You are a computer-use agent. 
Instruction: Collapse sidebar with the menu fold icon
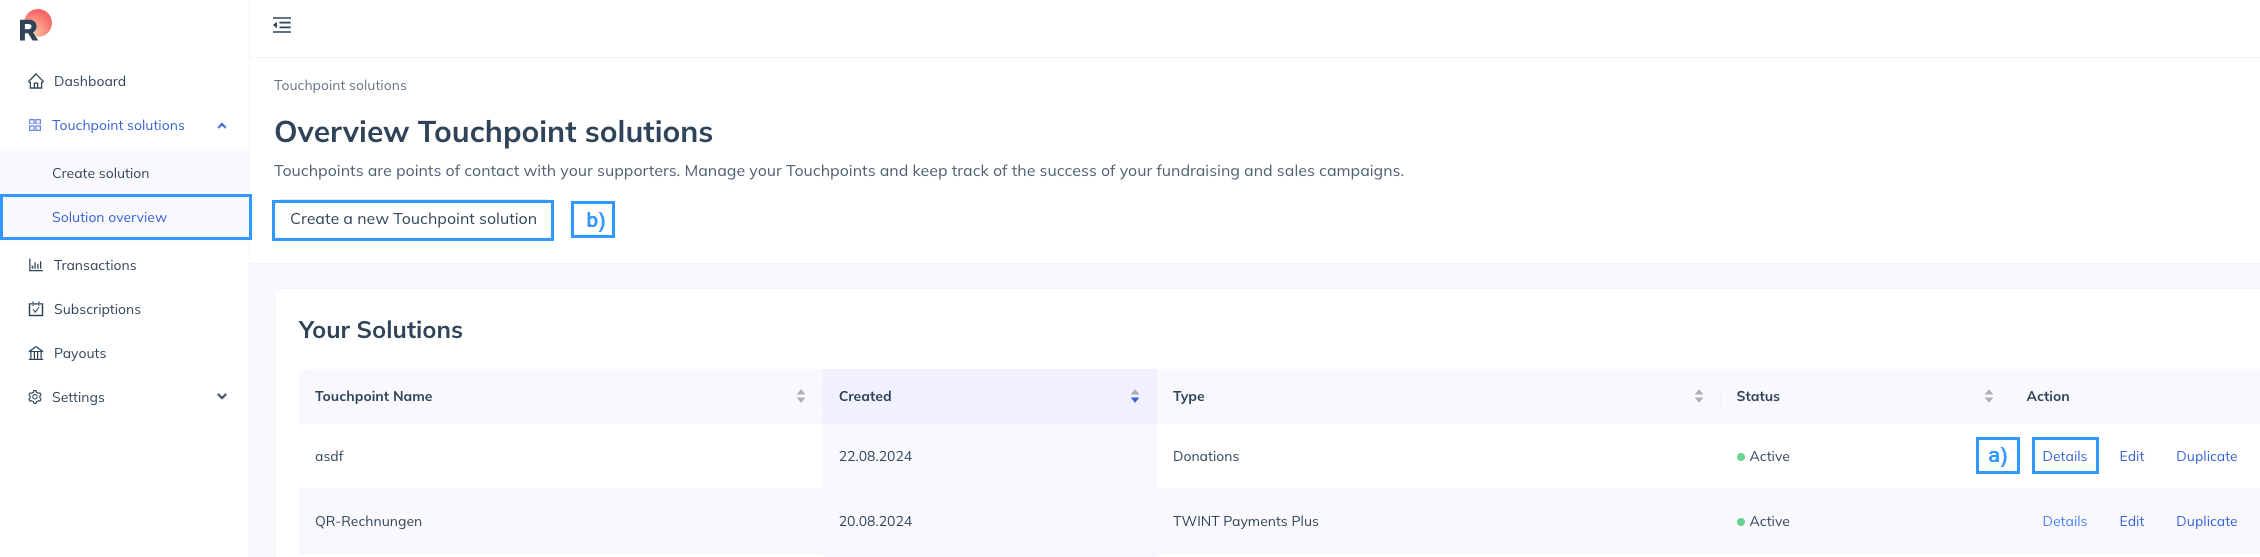tap(282, 25)
